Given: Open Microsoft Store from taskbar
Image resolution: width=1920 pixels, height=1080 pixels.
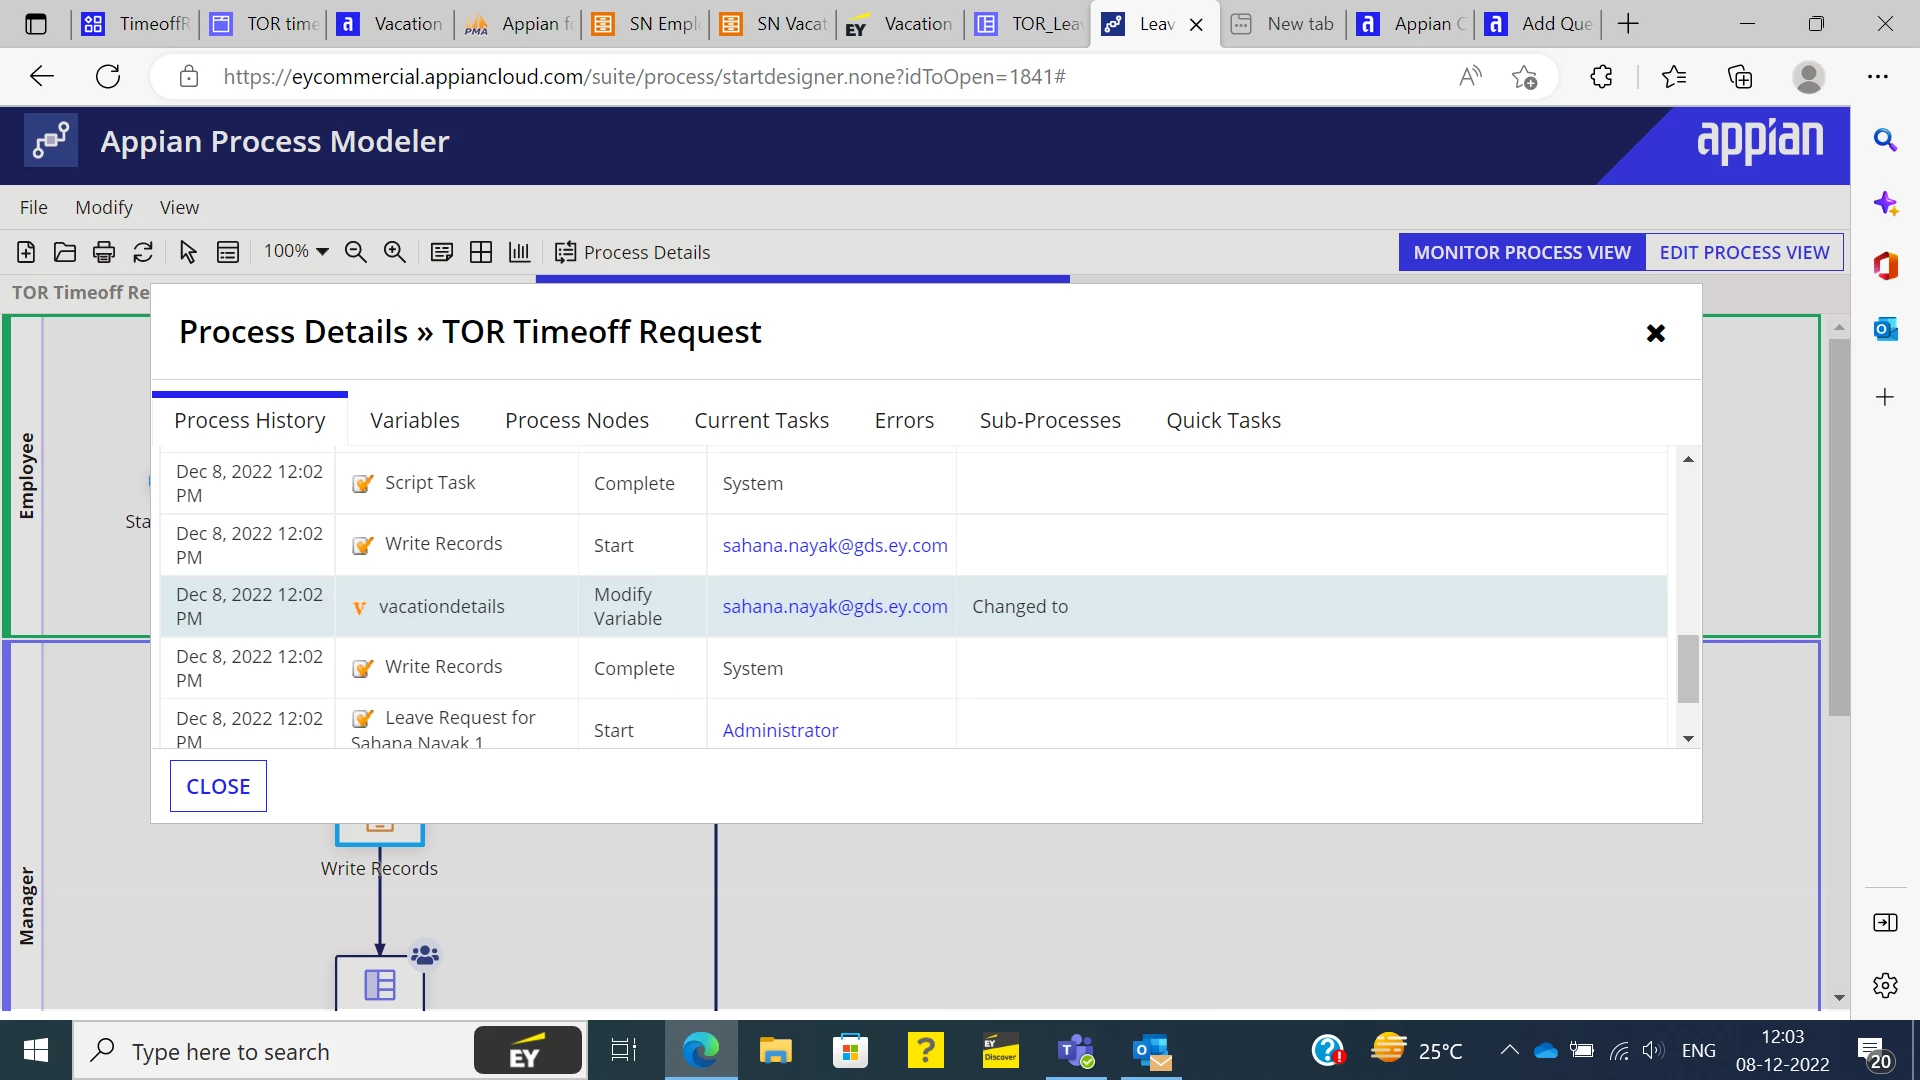Looking at the screenshot, I should click(850, 1051).
